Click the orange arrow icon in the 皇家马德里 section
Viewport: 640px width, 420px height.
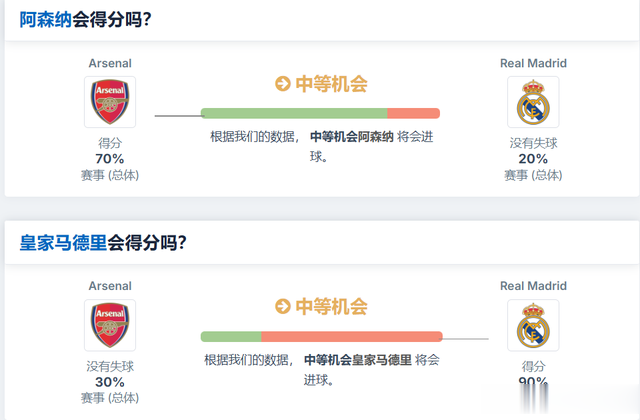pyautogui.click(x=283, y=307)
